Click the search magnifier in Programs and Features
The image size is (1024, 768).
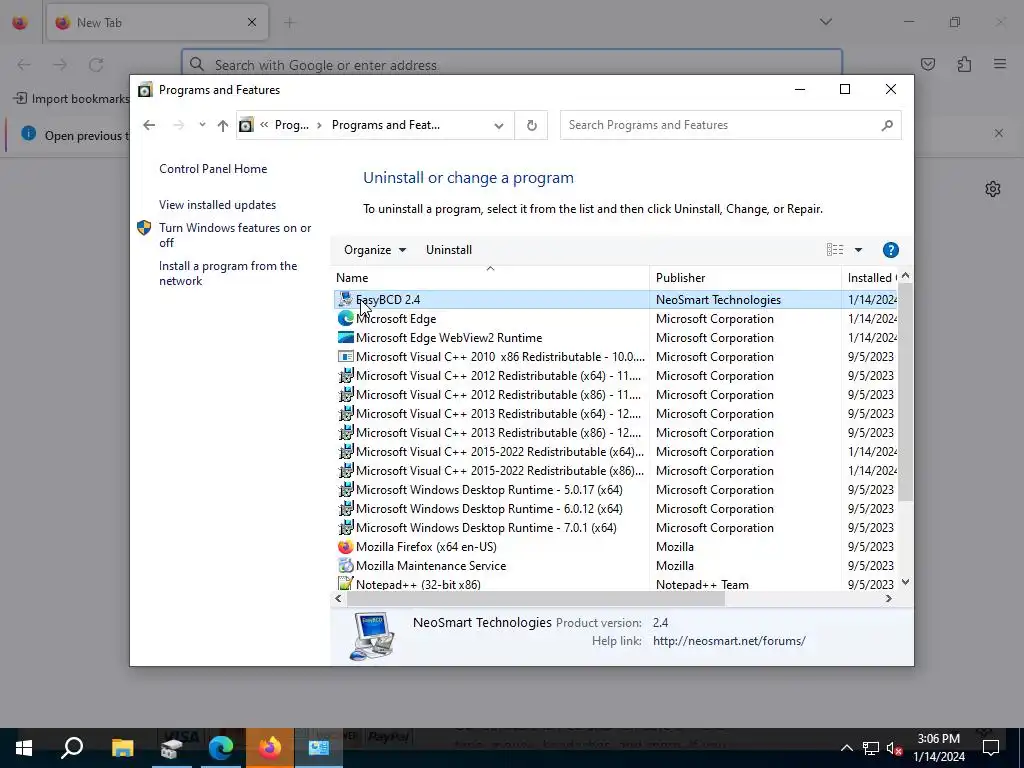click(x=887, y=125)
